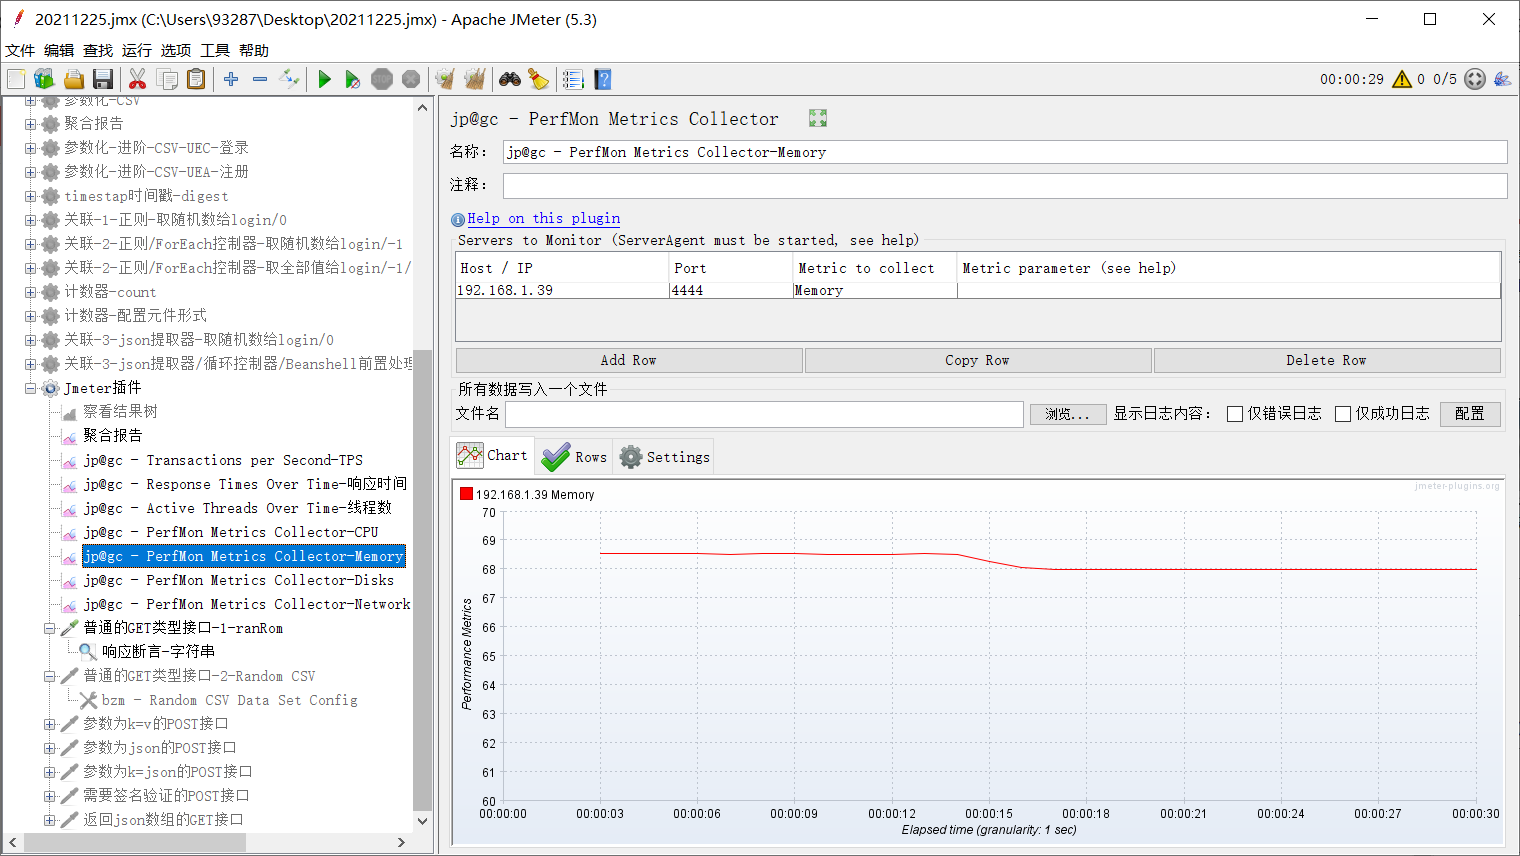
Task: Open Search with binoculars icon
Action: 510,79
